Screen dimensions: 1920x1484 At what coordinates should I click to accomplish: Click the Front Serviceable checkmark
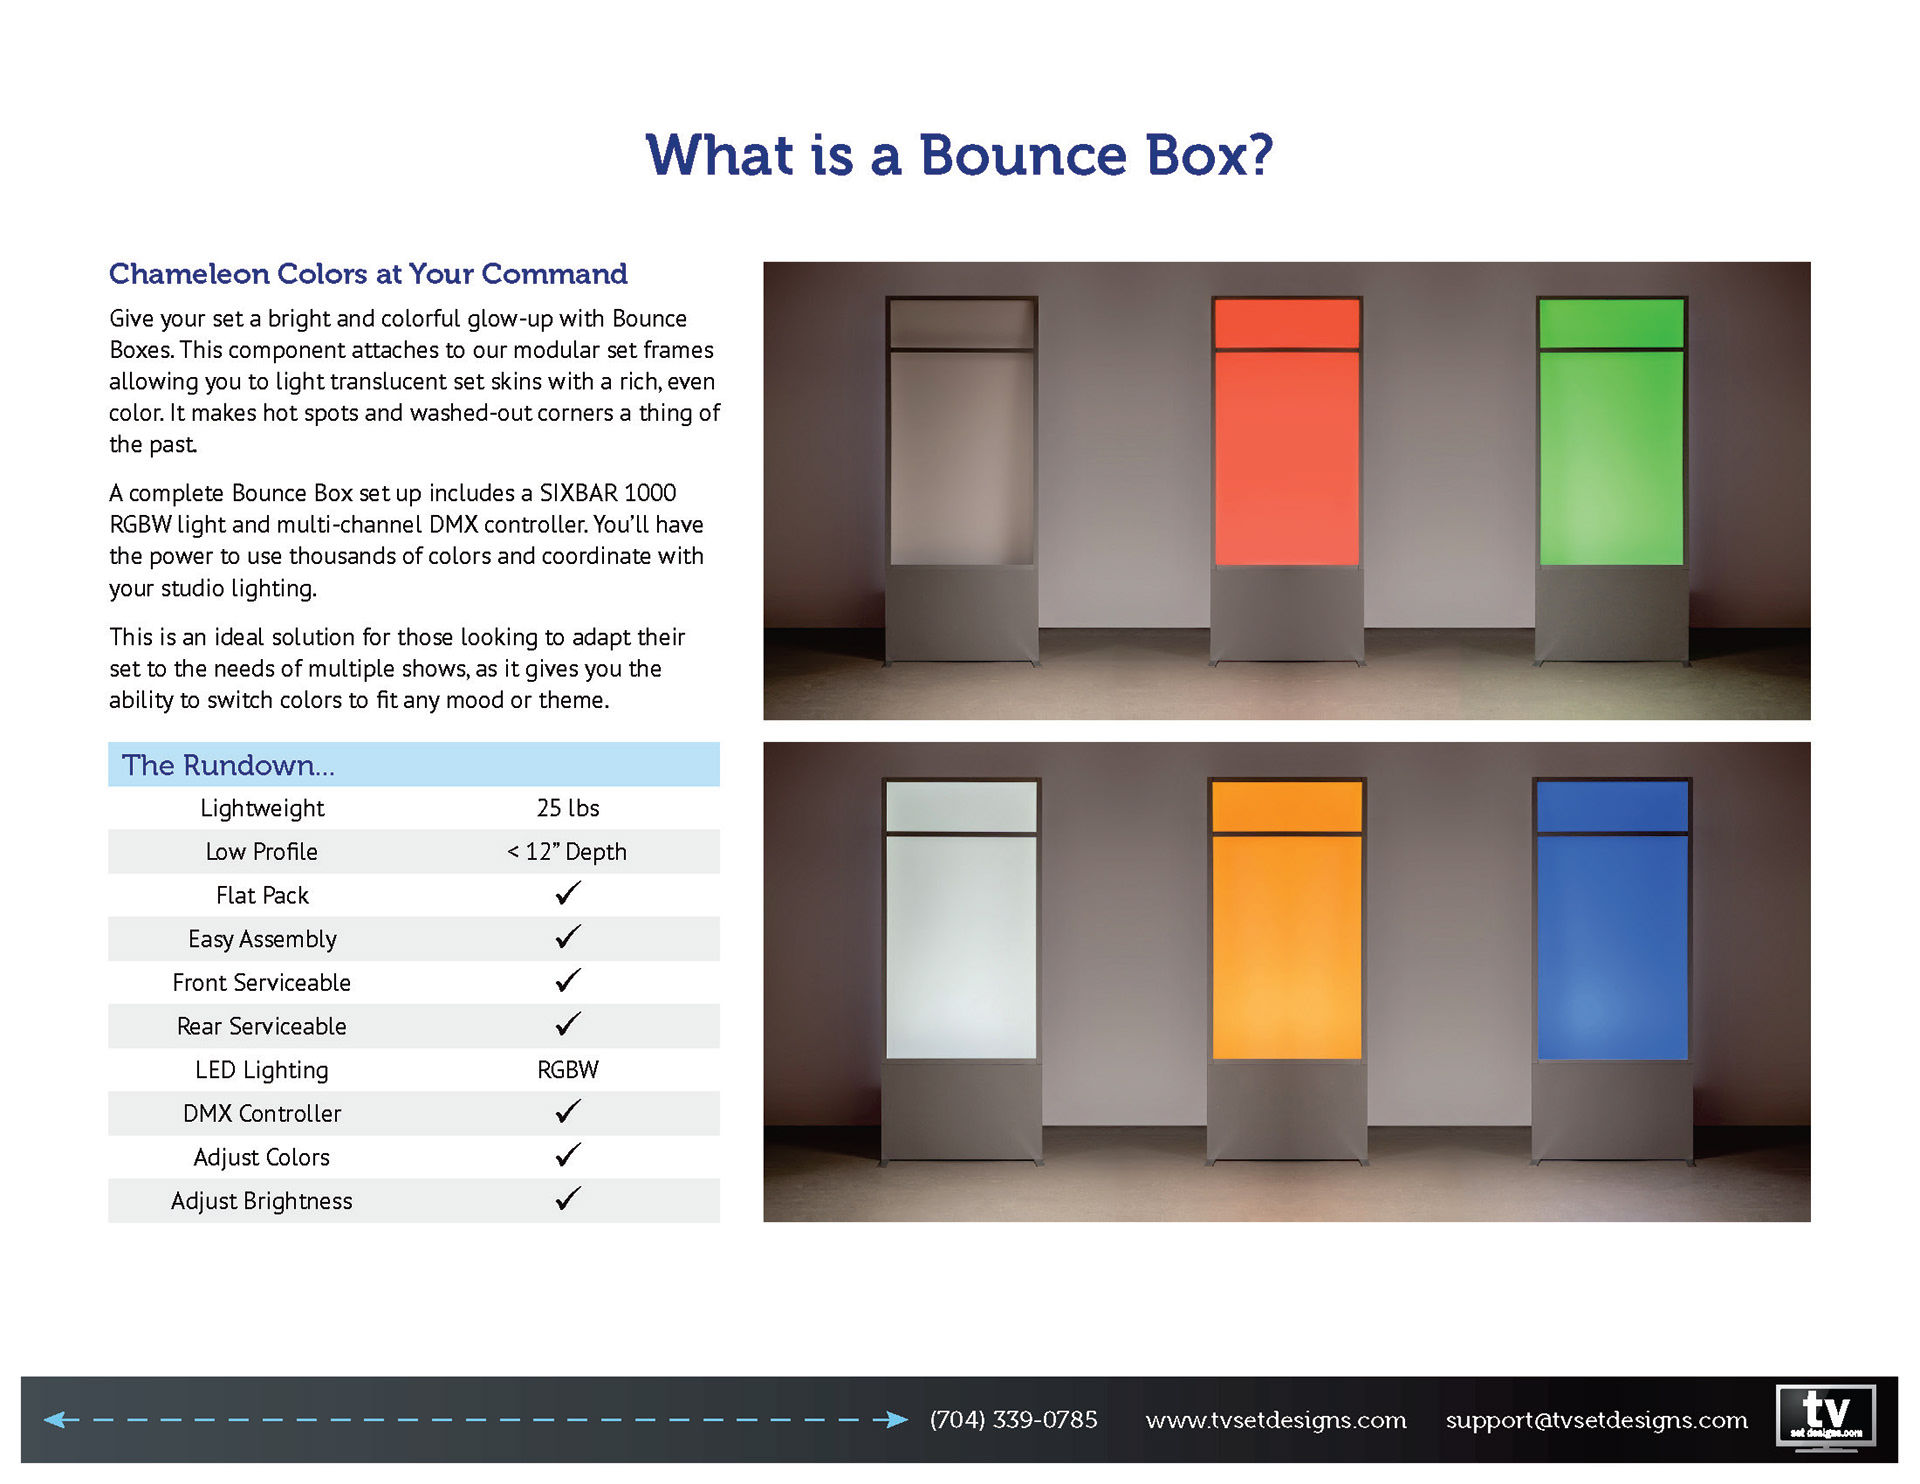(x=568, y=981)
